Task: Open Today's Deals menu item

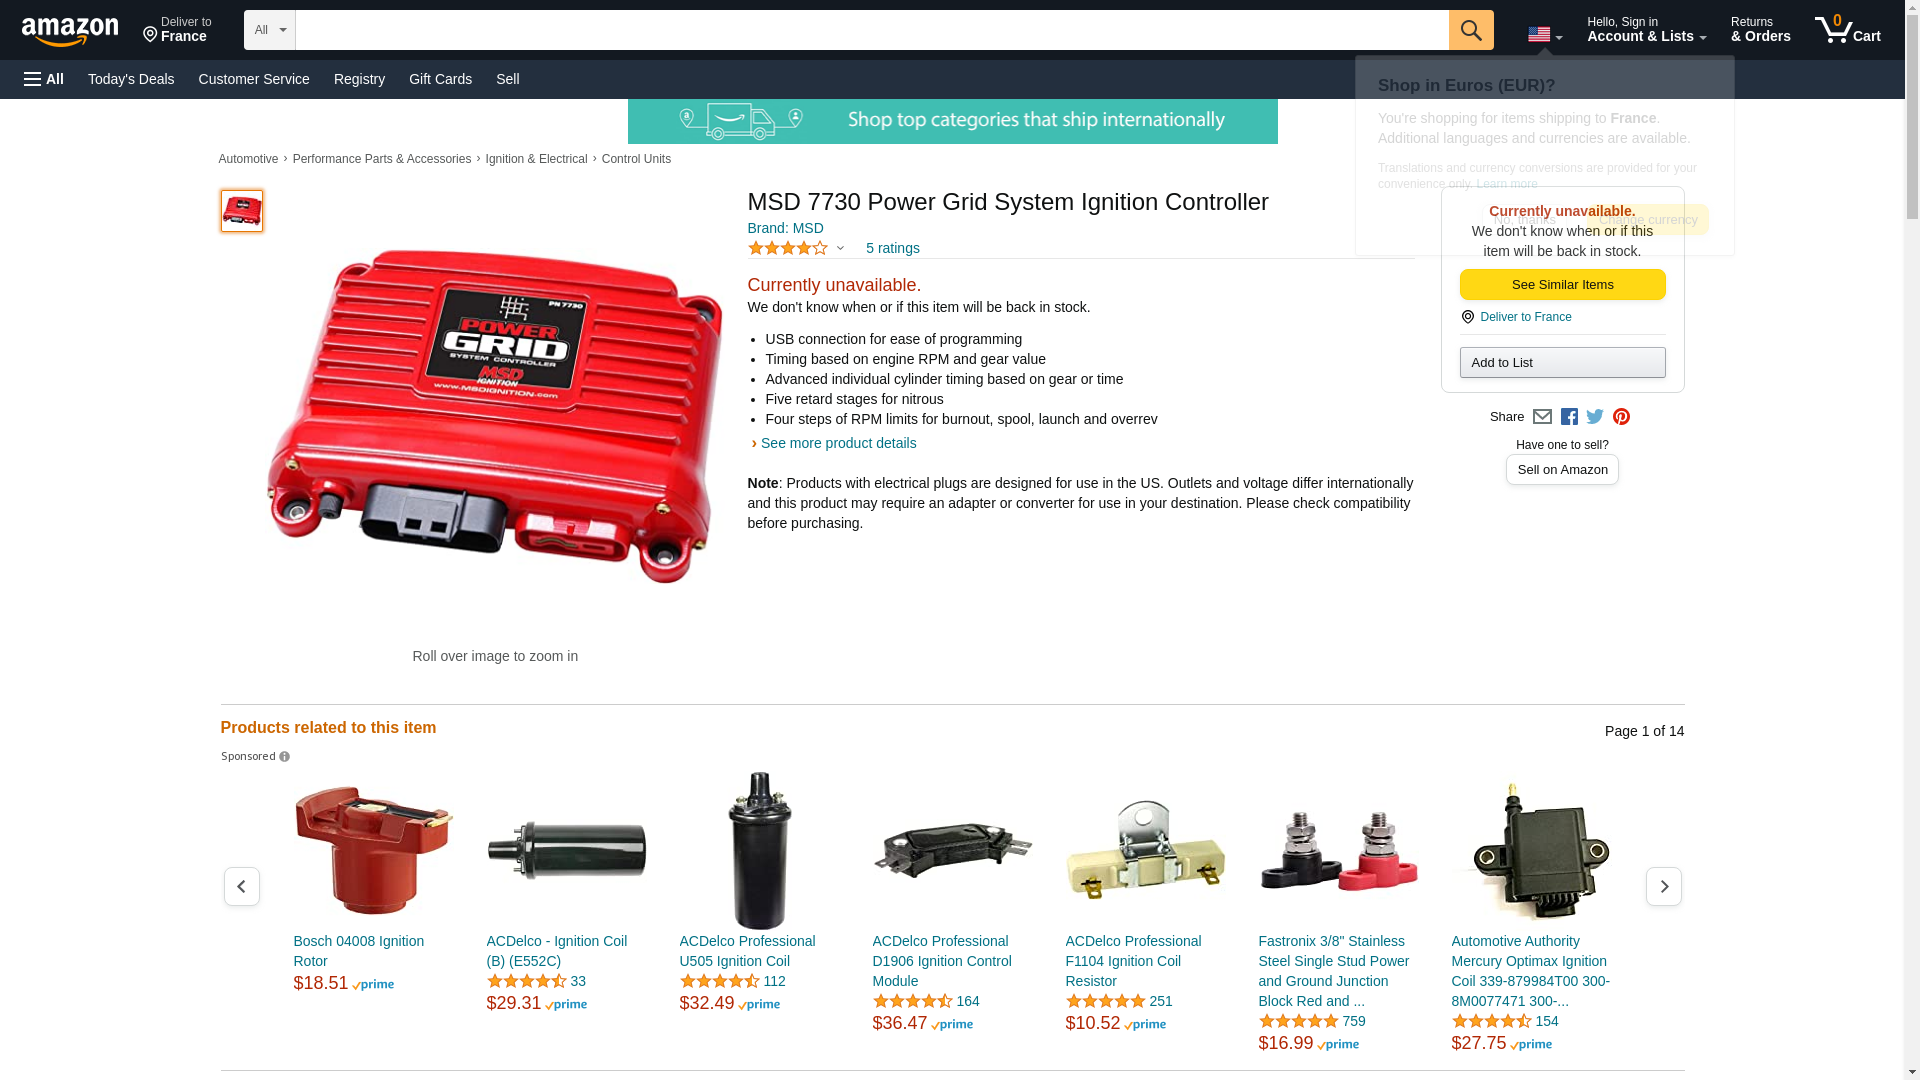Action: 131,79
